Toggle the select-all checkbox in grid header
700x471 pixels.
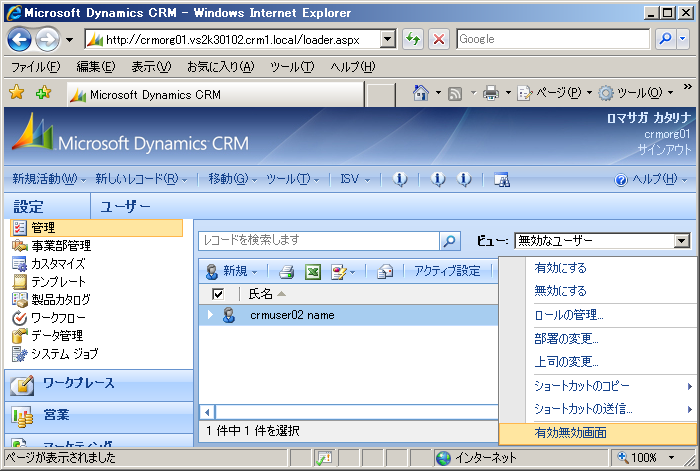point(218,294)
